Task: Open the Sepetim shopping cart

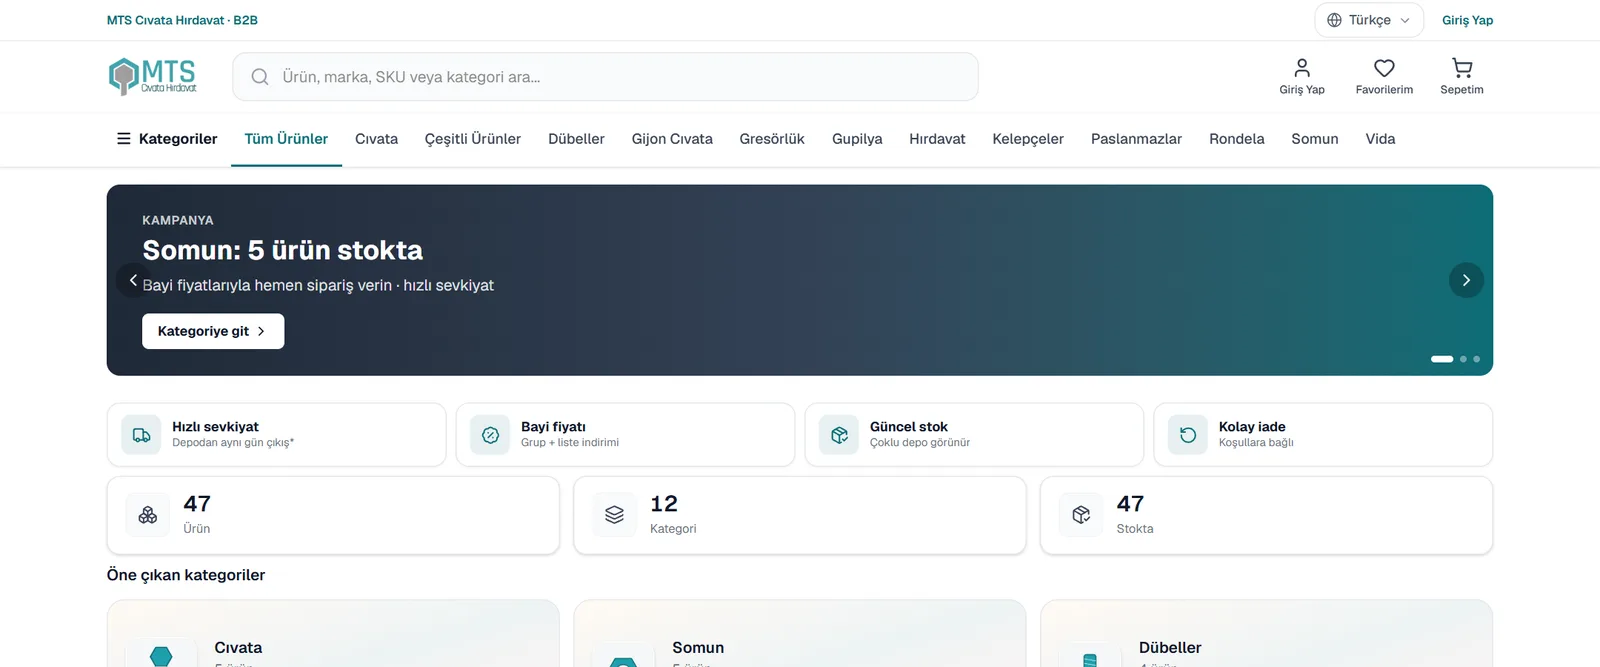Action: click(x=1462, y=68)
